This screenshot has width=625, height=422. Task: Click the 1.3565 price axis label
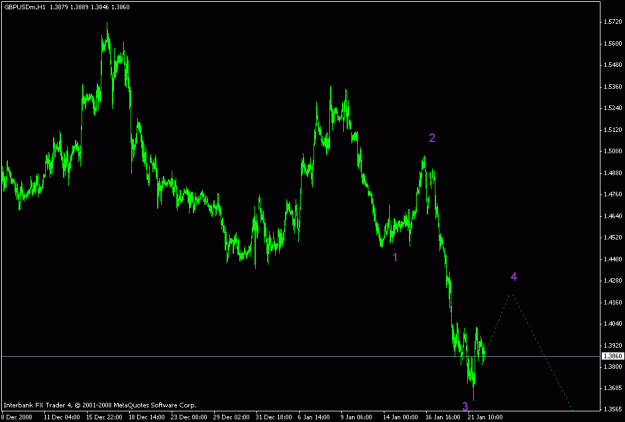614,409
